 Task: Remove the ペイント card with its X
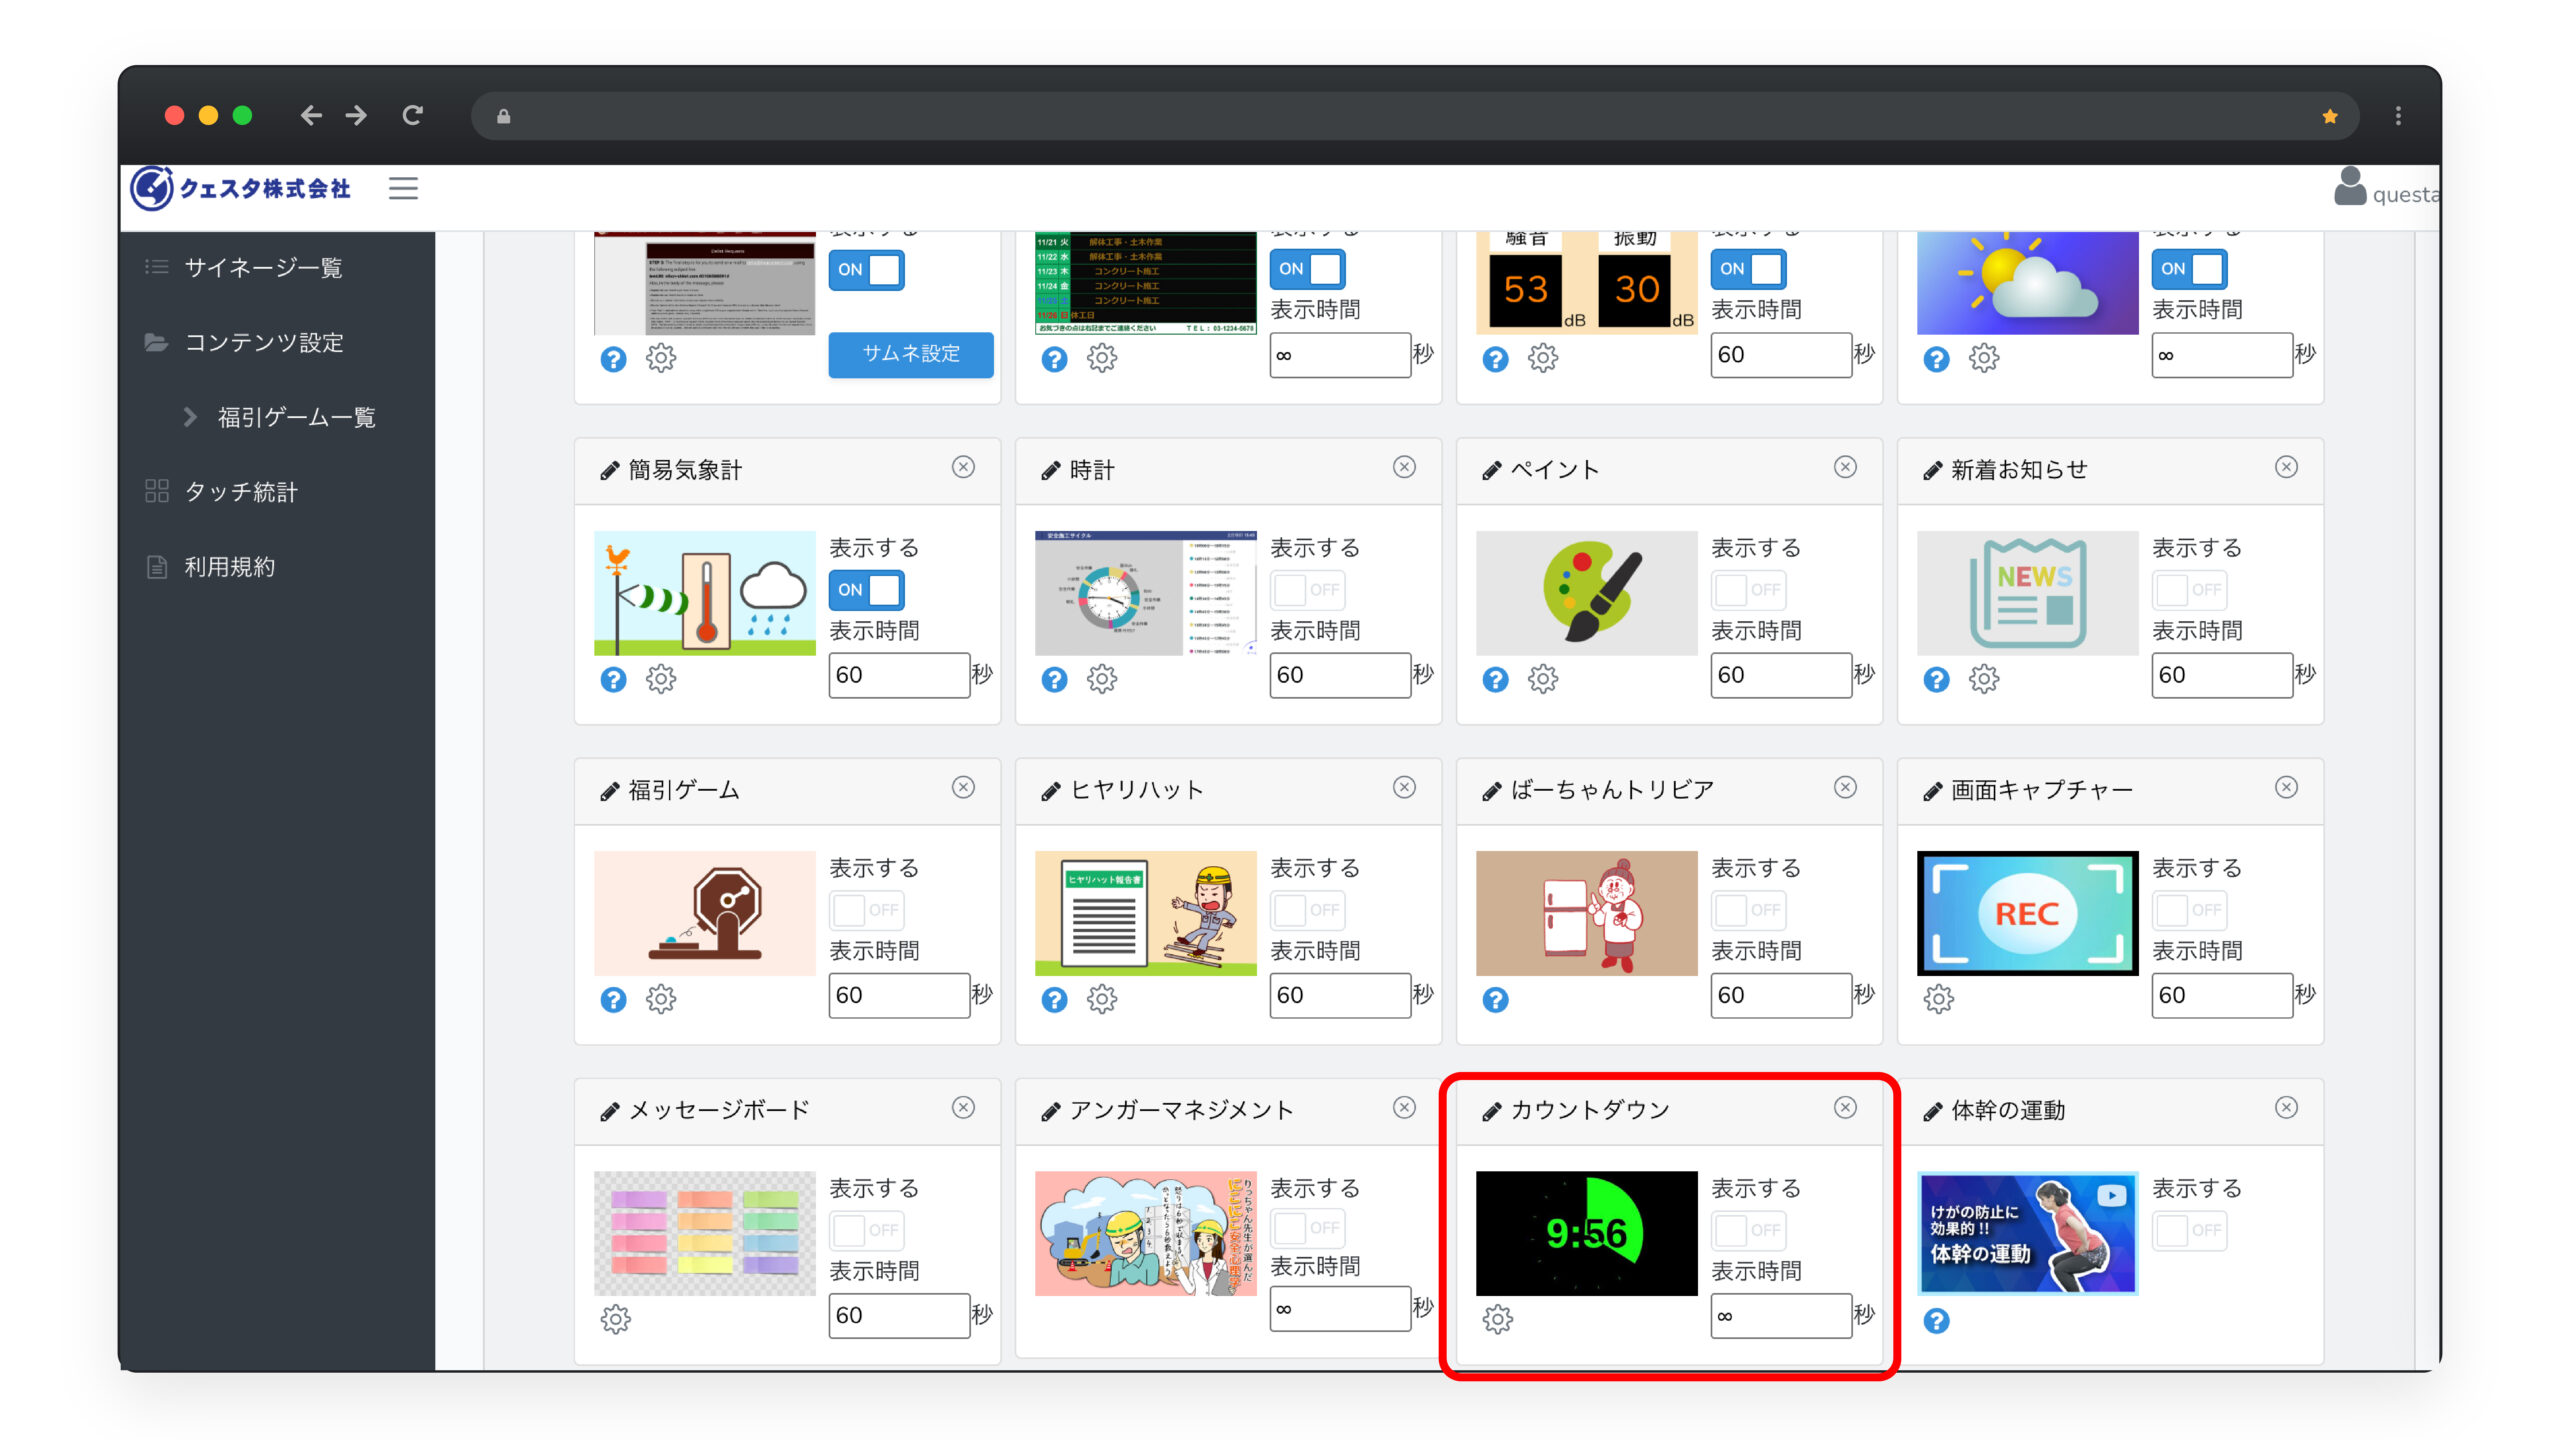1845,467
